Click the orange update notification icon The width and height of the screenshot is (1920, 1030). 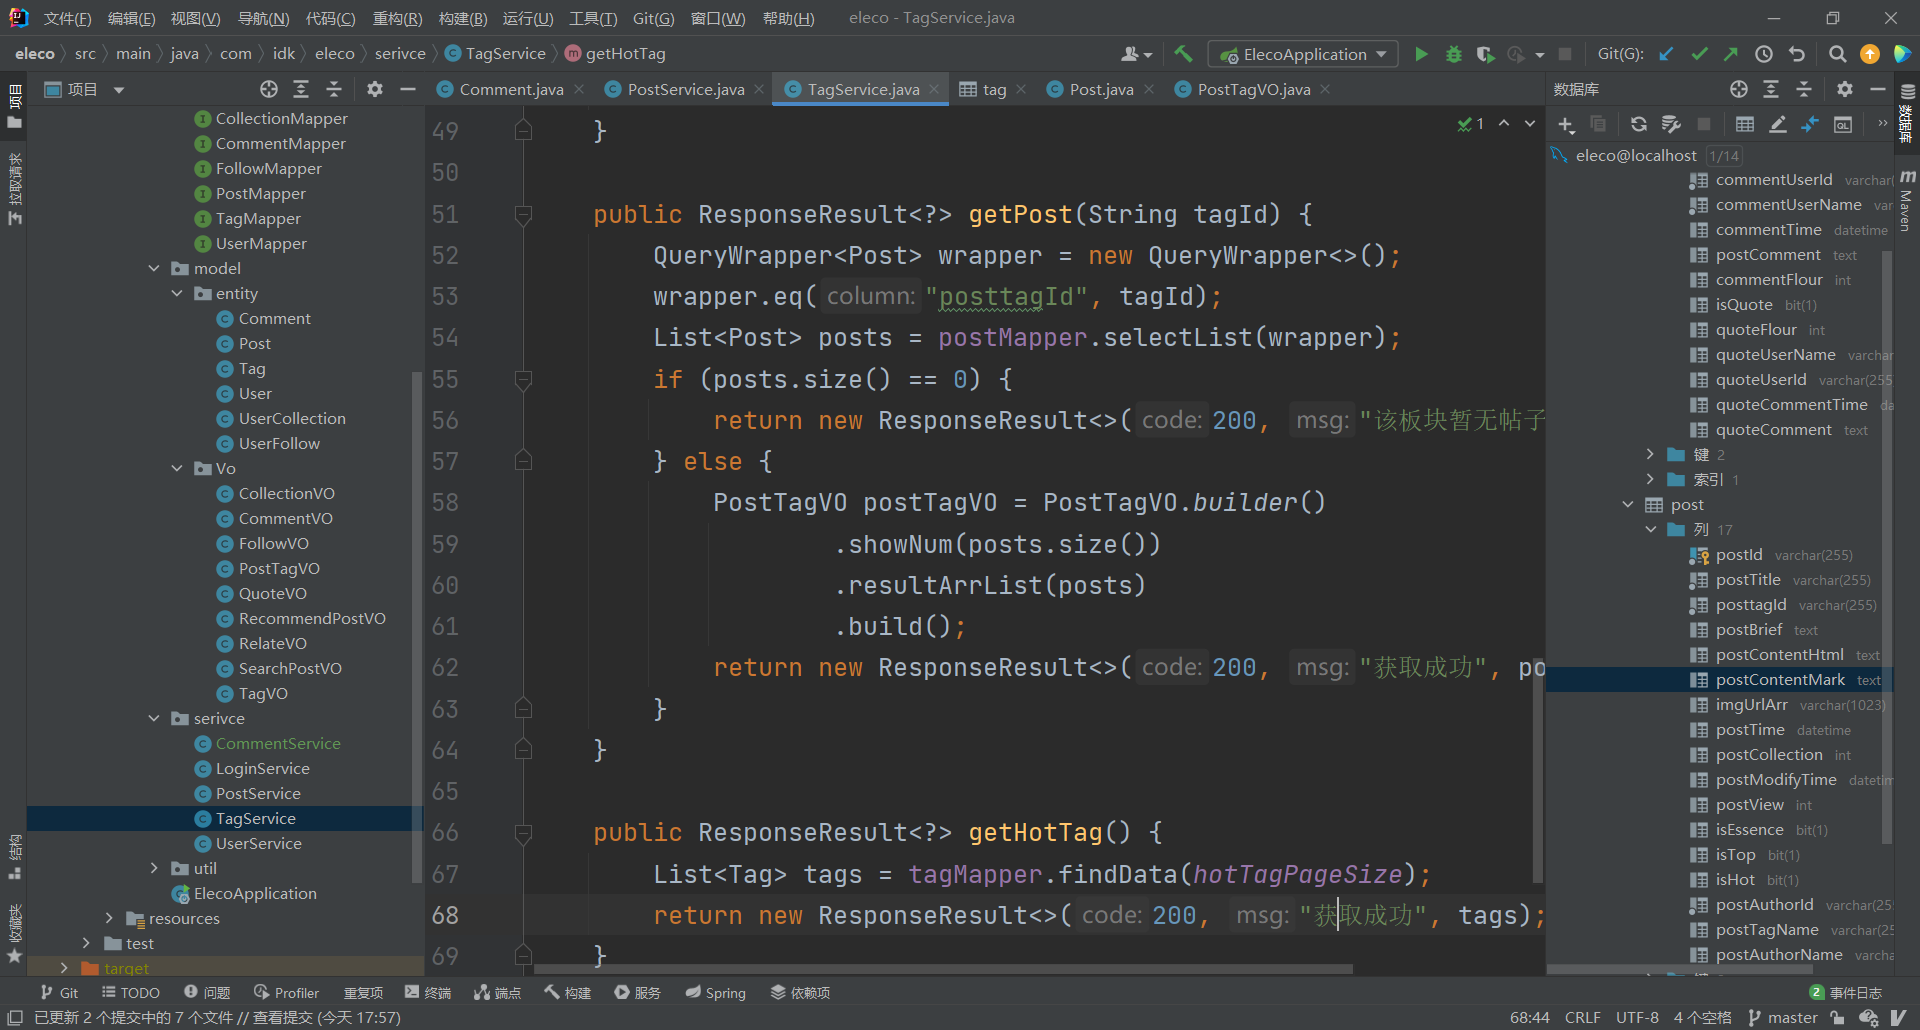coord(1870,54)
